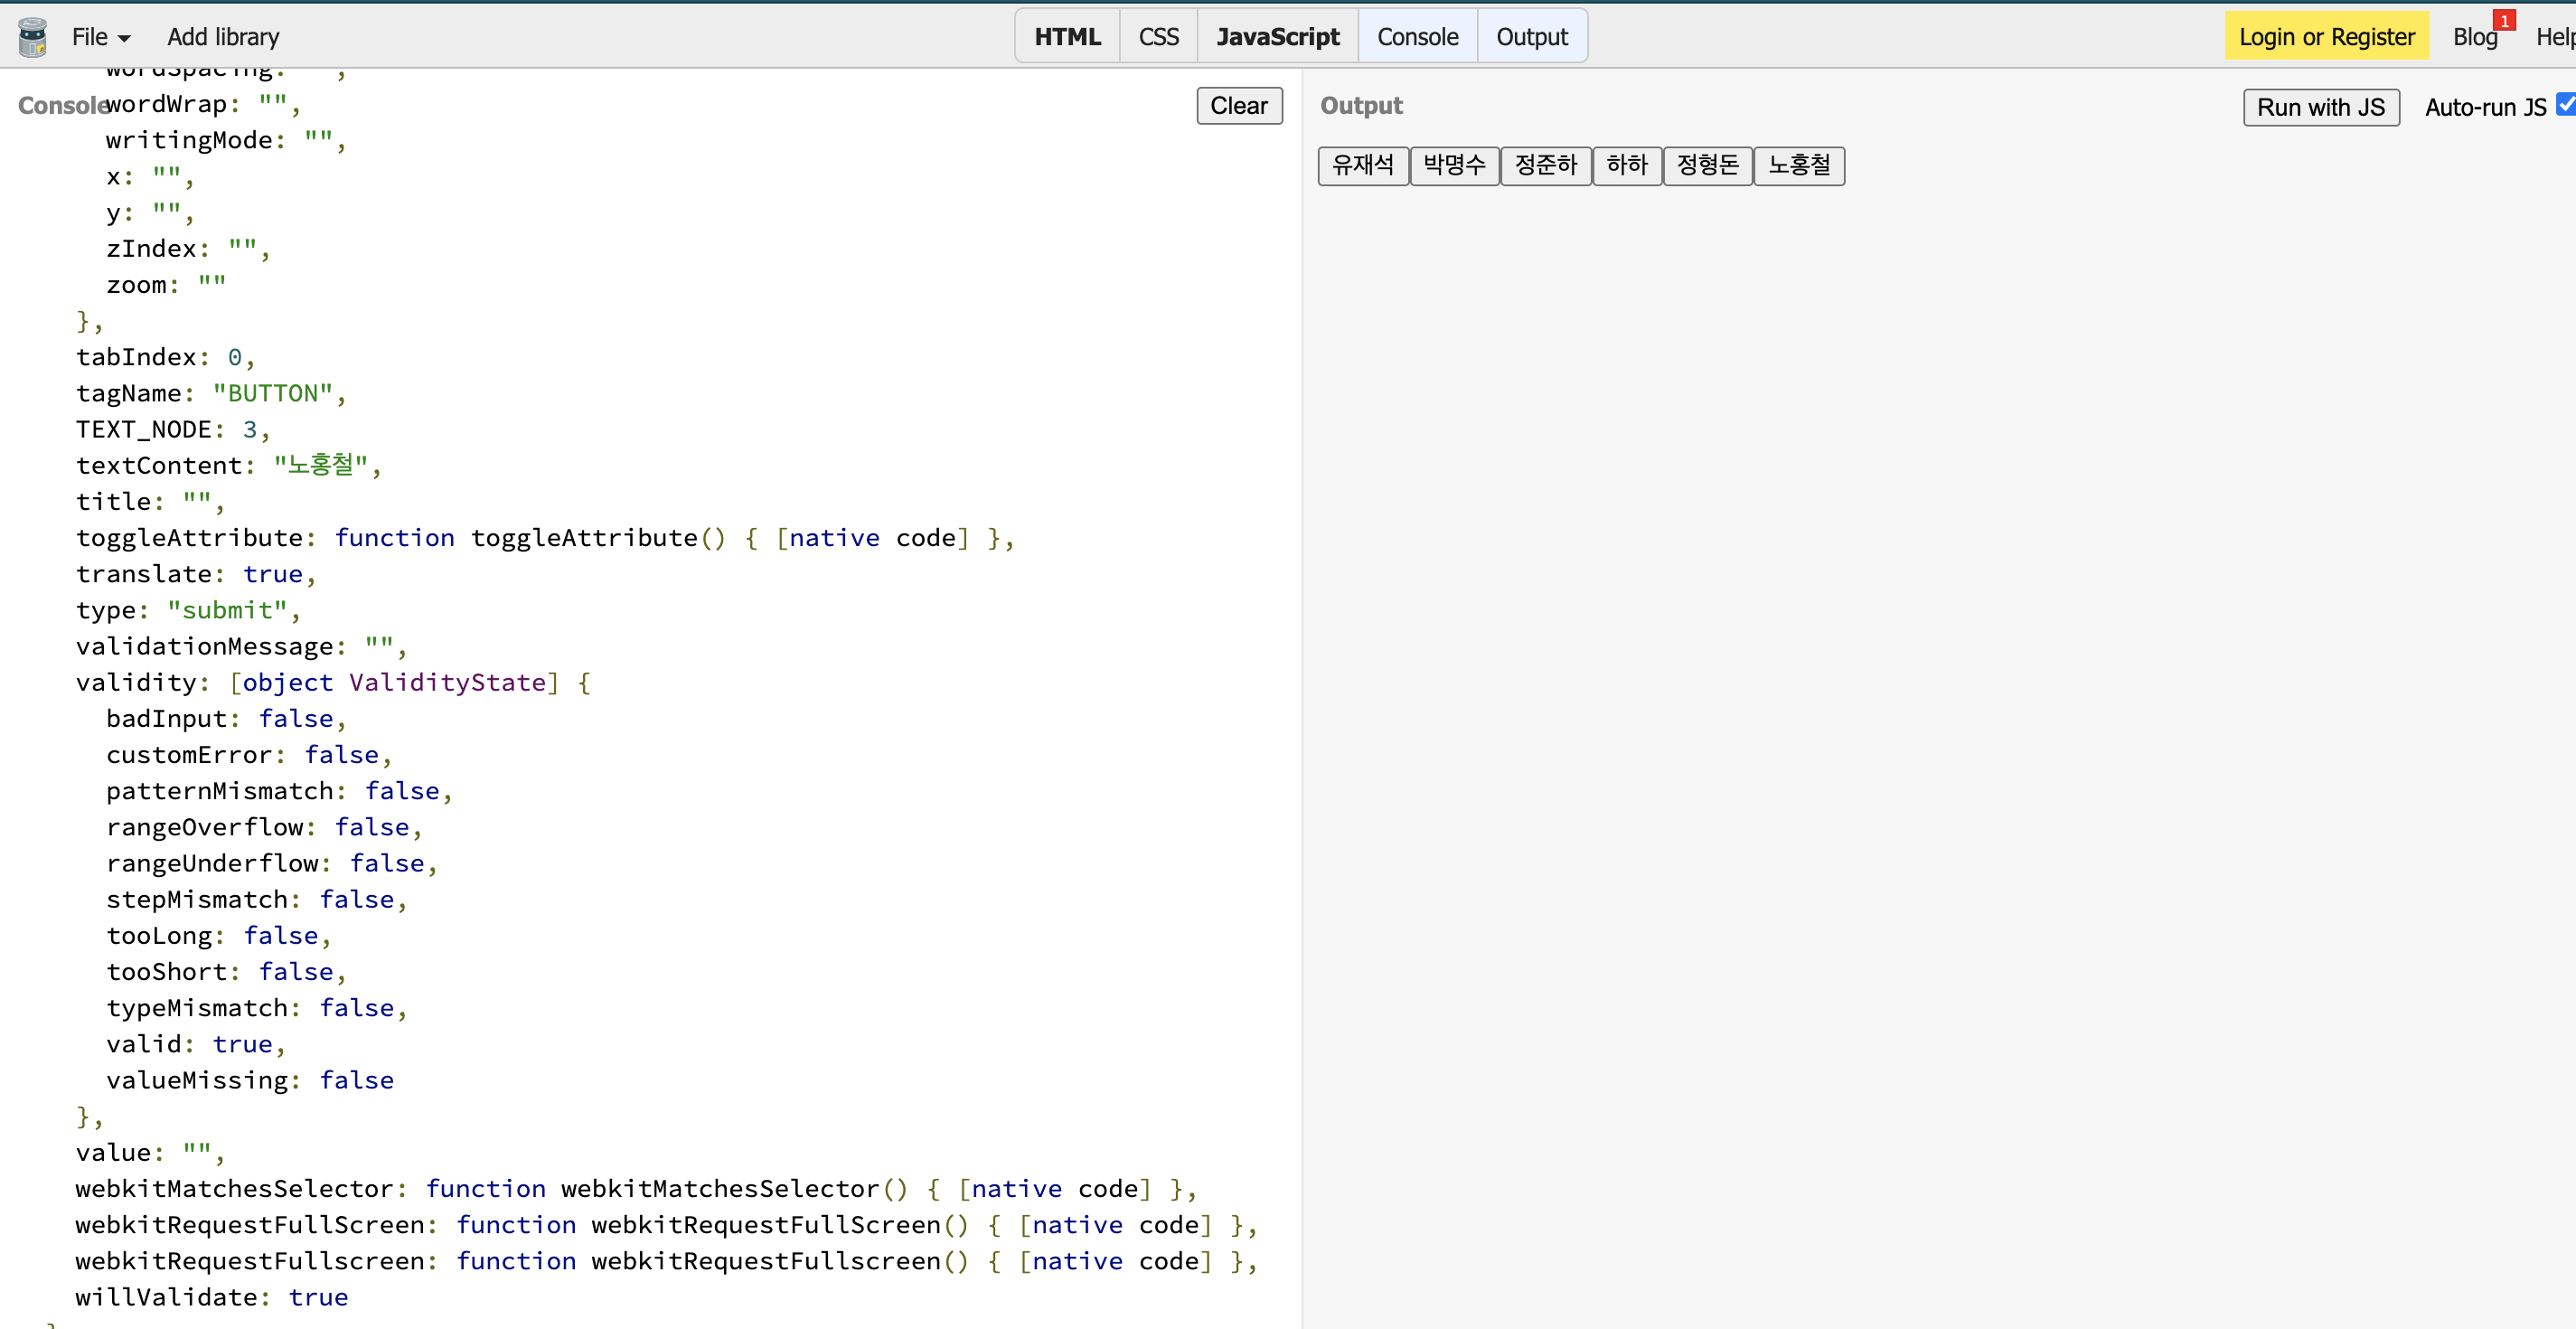Open the Blog link
This screenshot has width=2576, height=1329.
pyautogui.click(x=2473, y=37)
